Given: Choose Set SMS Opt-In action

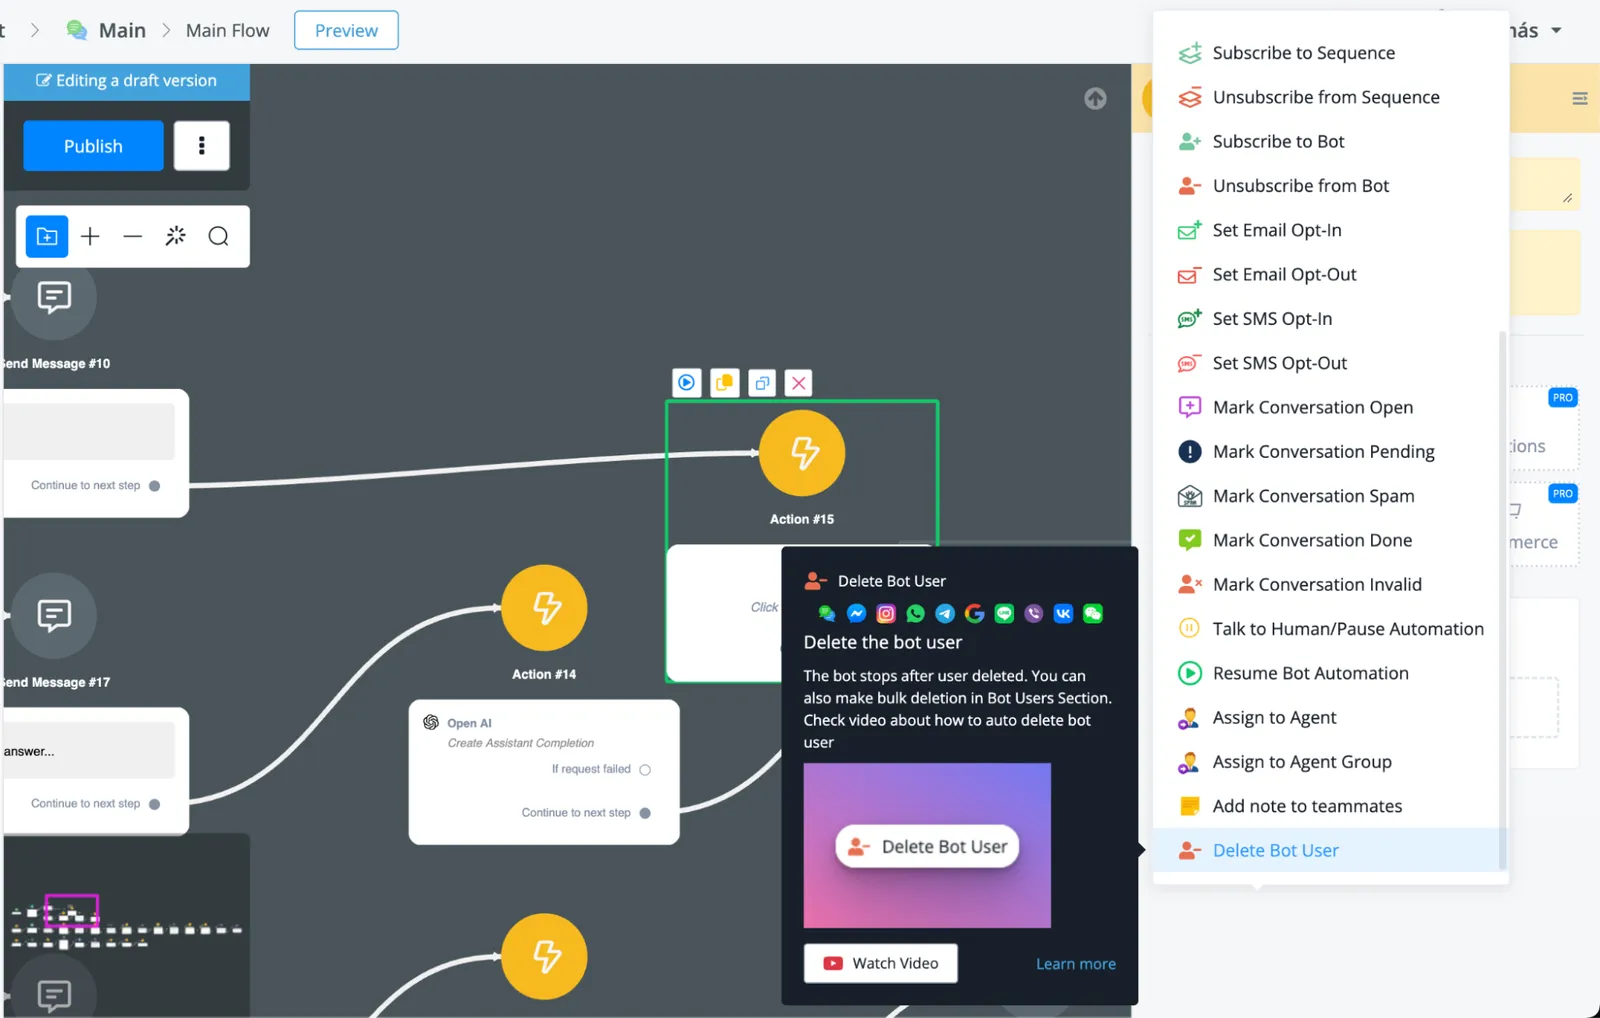Looking at the screenshot, I should (x=1330, y=319).
